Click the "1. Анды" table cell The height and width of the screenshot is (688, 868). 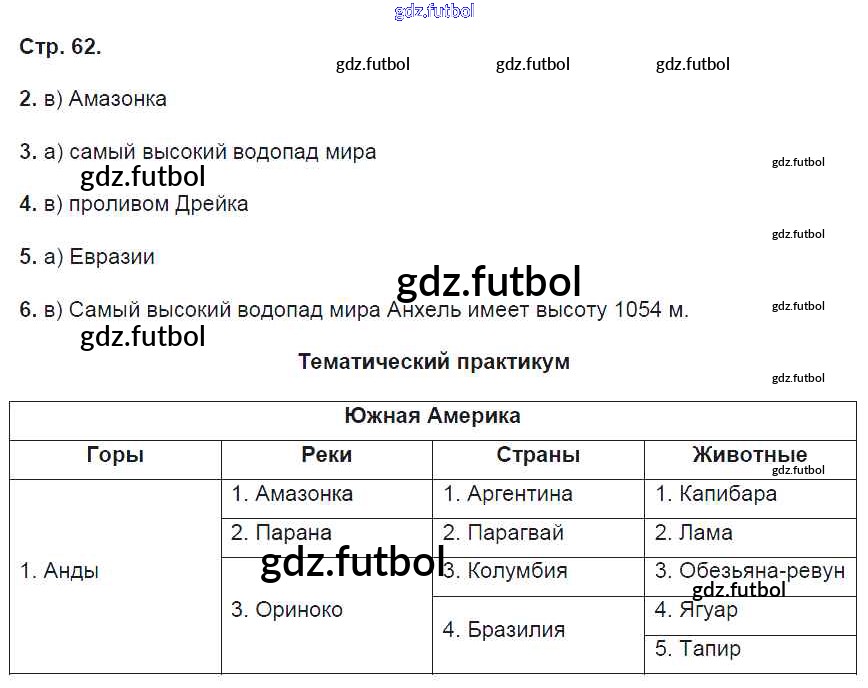coord(60,571)
